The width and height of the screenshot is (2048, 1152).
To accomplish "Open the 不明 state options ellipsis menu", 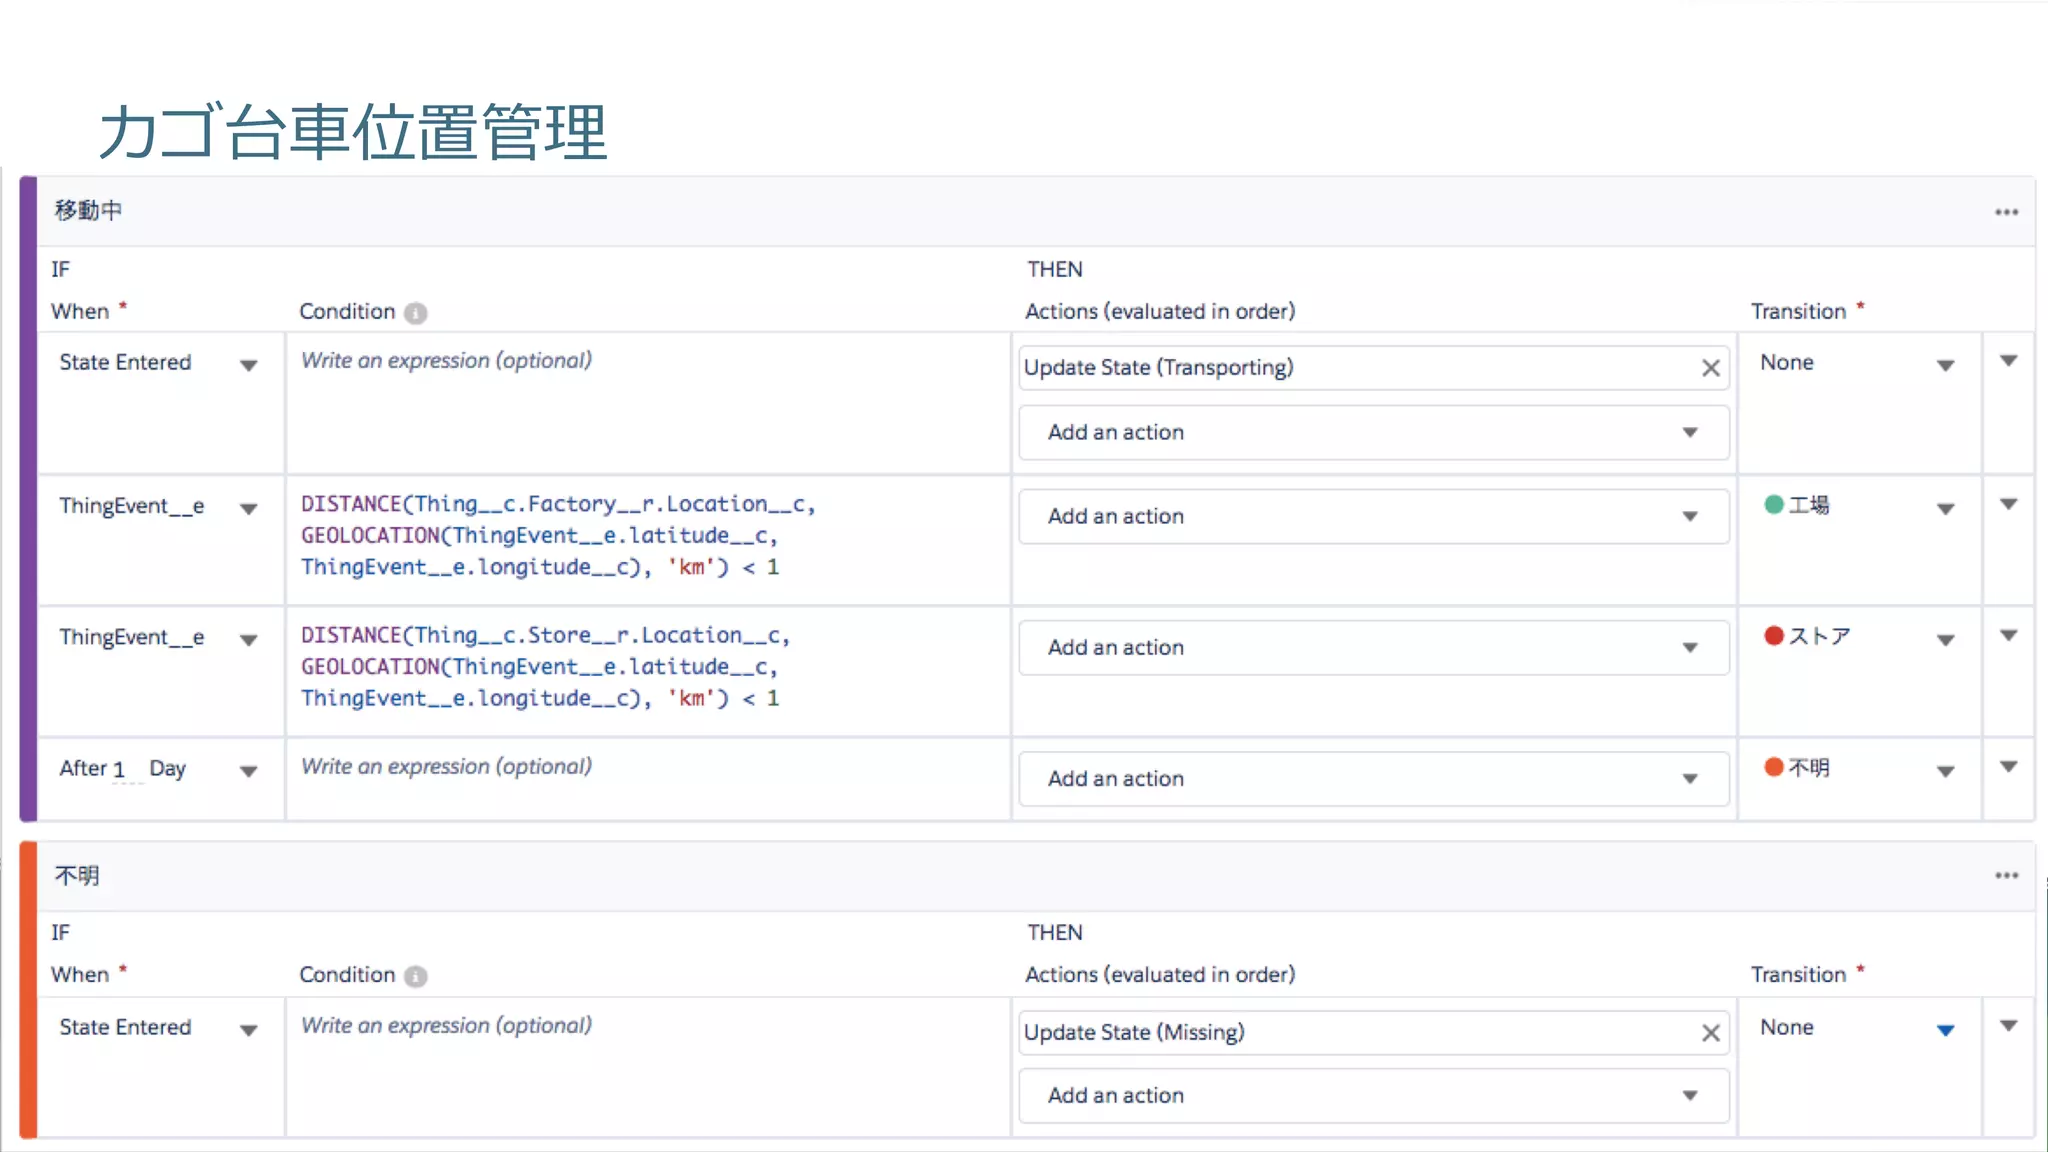I will coord(2006,875).
